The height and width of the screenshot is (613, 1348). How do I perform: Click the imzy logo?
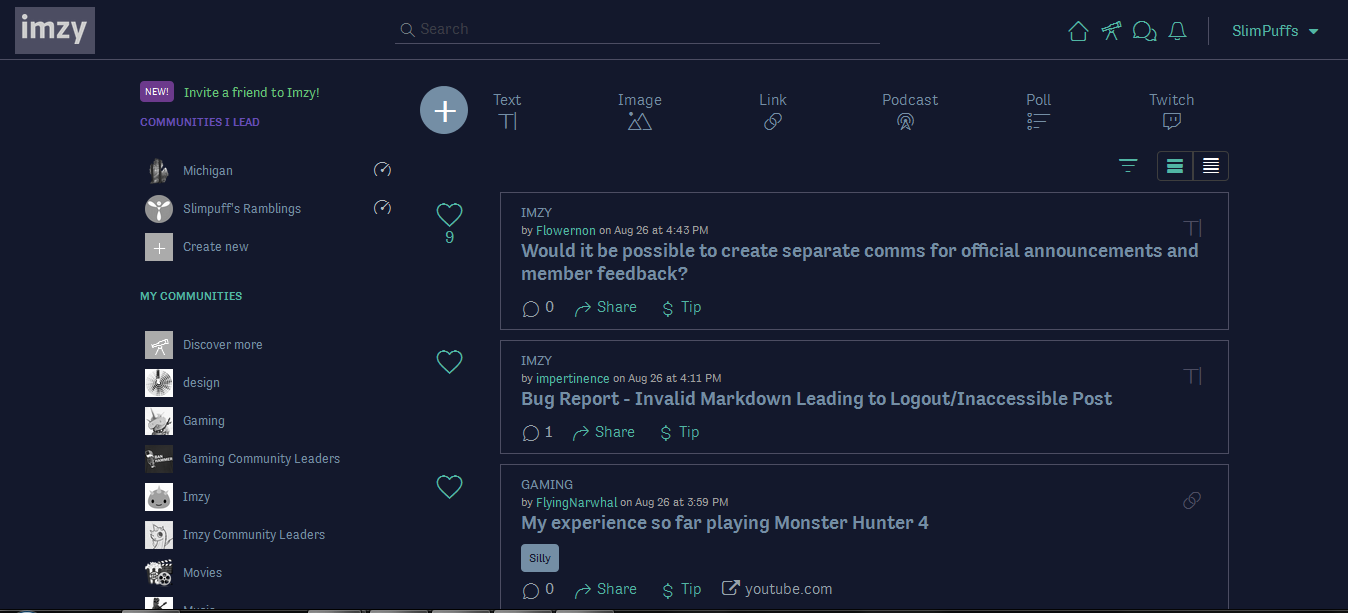click(55, 30)
